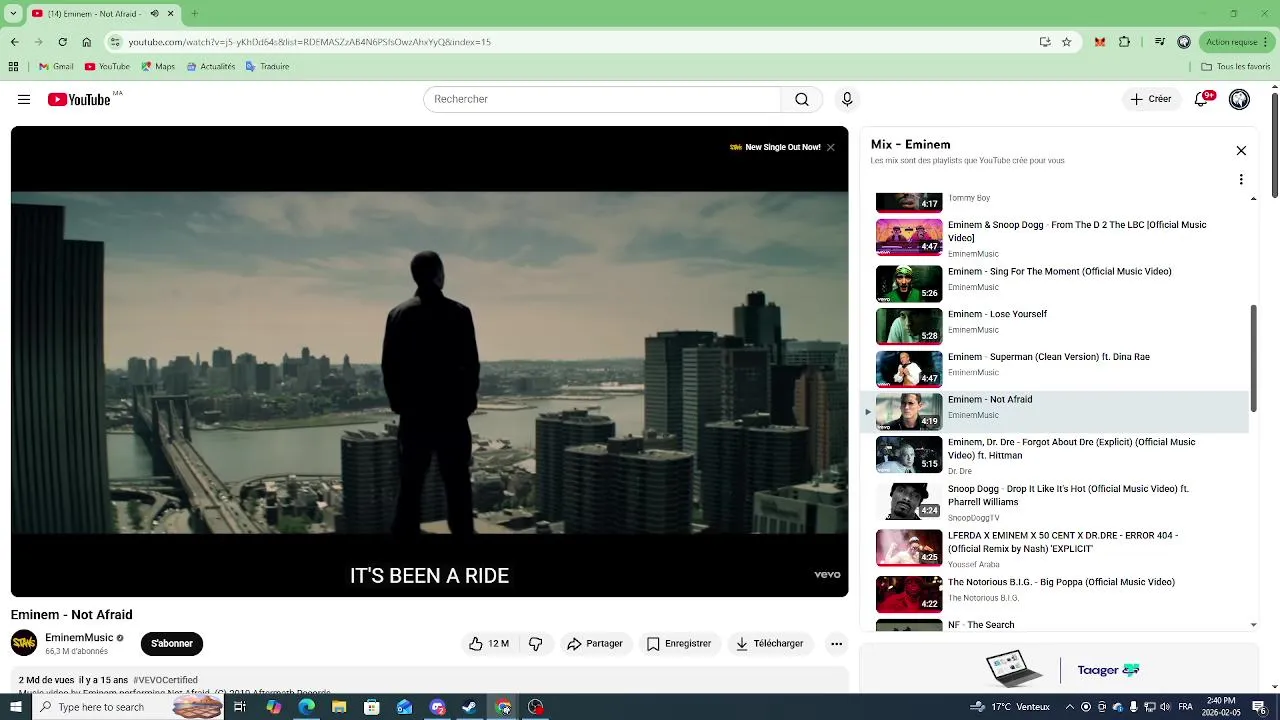Click Enregistrer to save the video
The height and width of the screenshot is (720, 1280).
(x=679, y=644)
